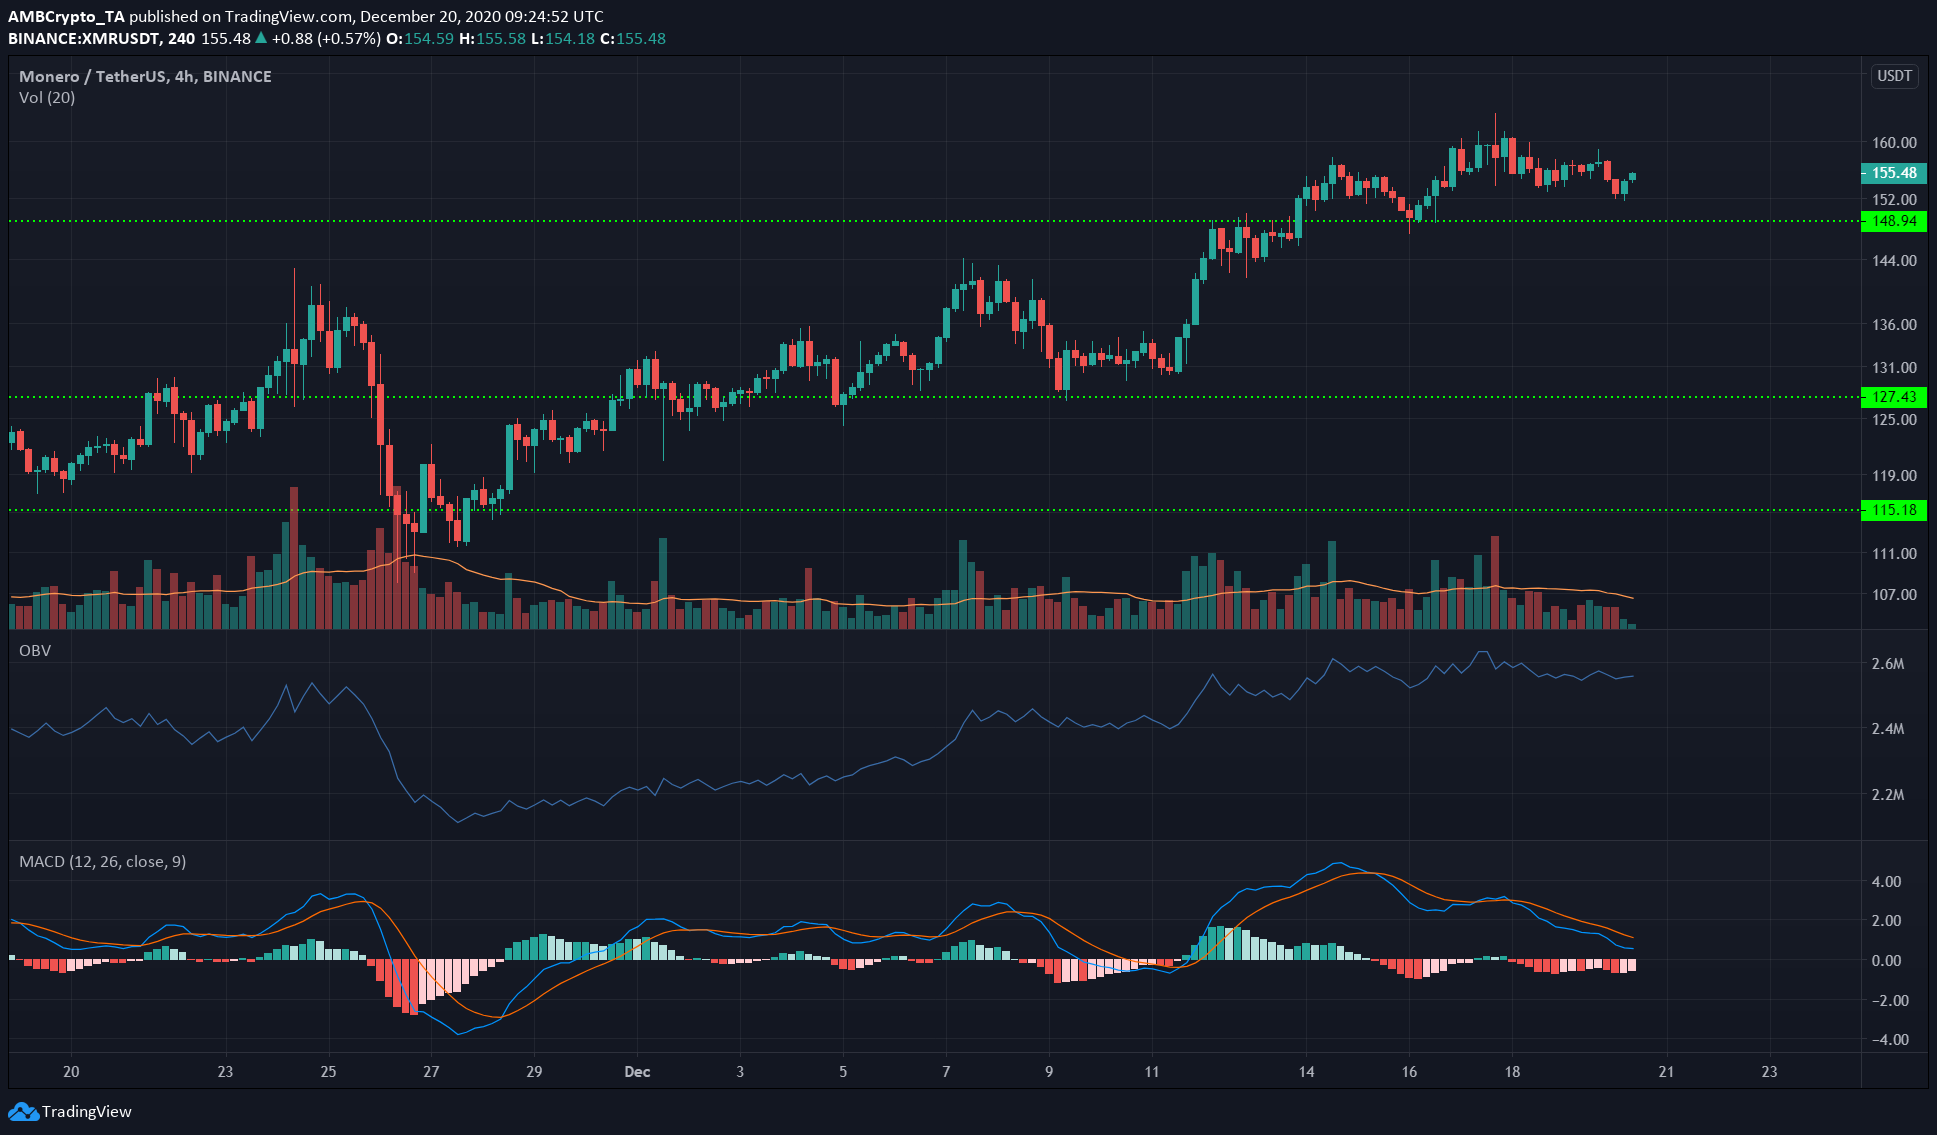The height and width of the screenshot is (1135, 1937).
Task: Click the 2.2M OBV axis label
Action: [1888, 795]
